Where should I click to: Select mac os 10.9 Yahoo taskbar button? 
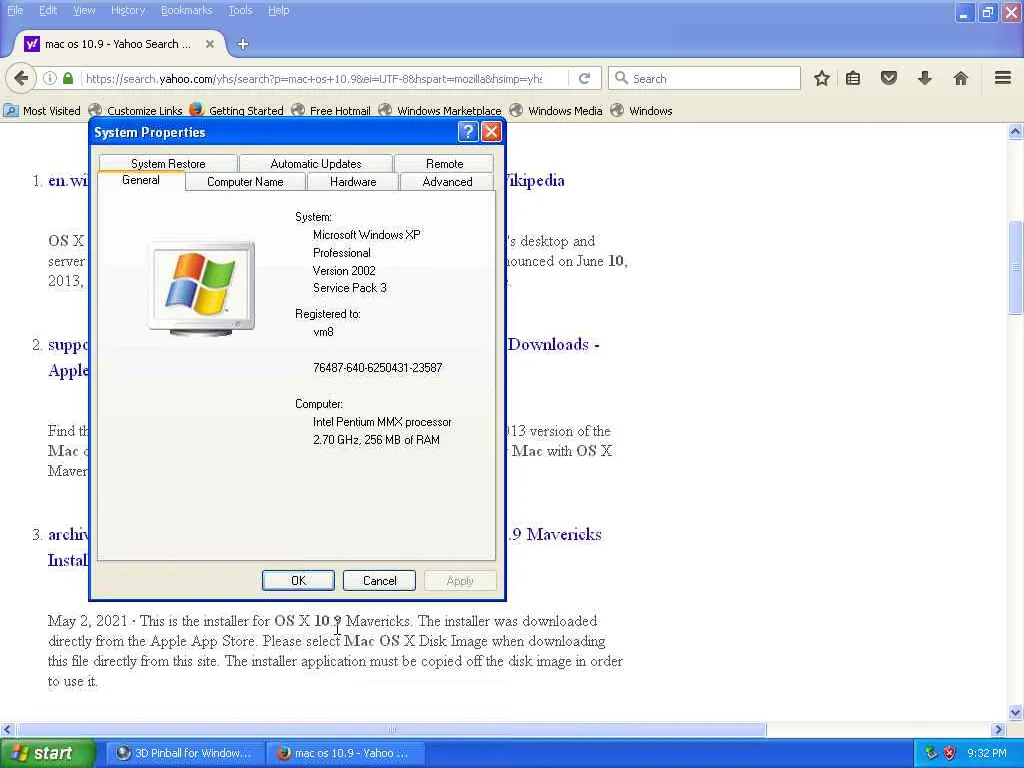click(x=345, y=753)
